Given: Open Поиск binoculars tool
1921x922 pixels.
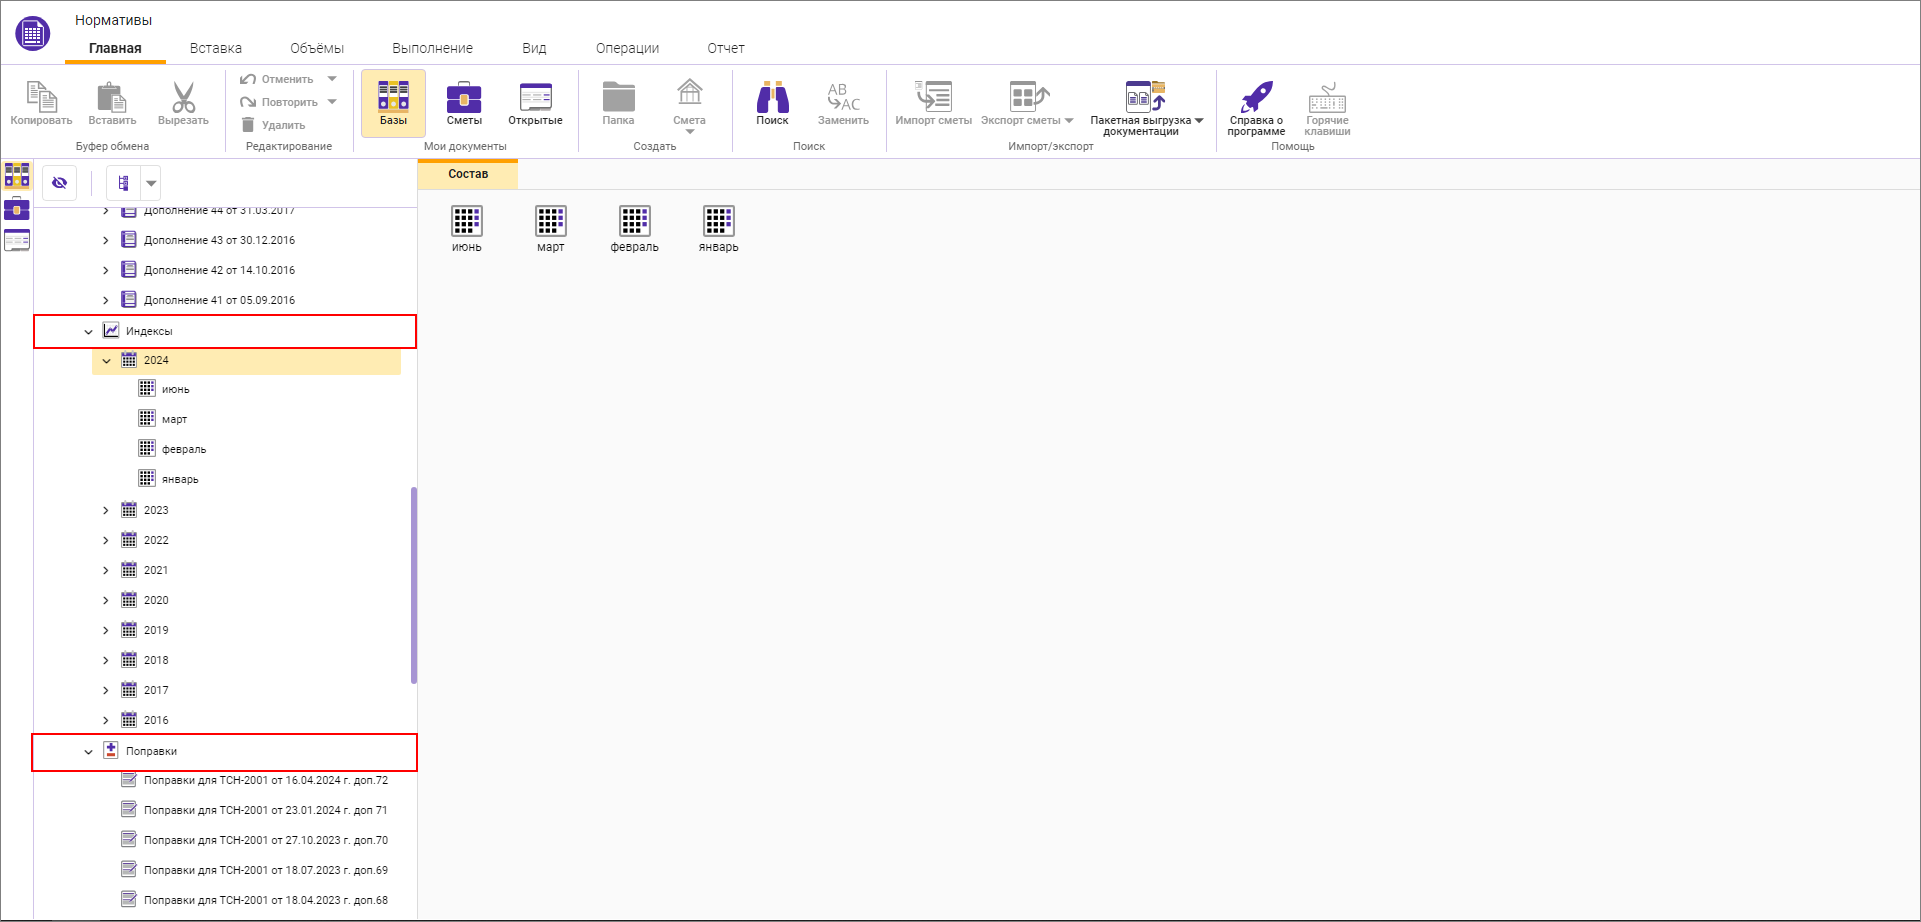Looking at the screenshot, I should (x=772, y=104).
